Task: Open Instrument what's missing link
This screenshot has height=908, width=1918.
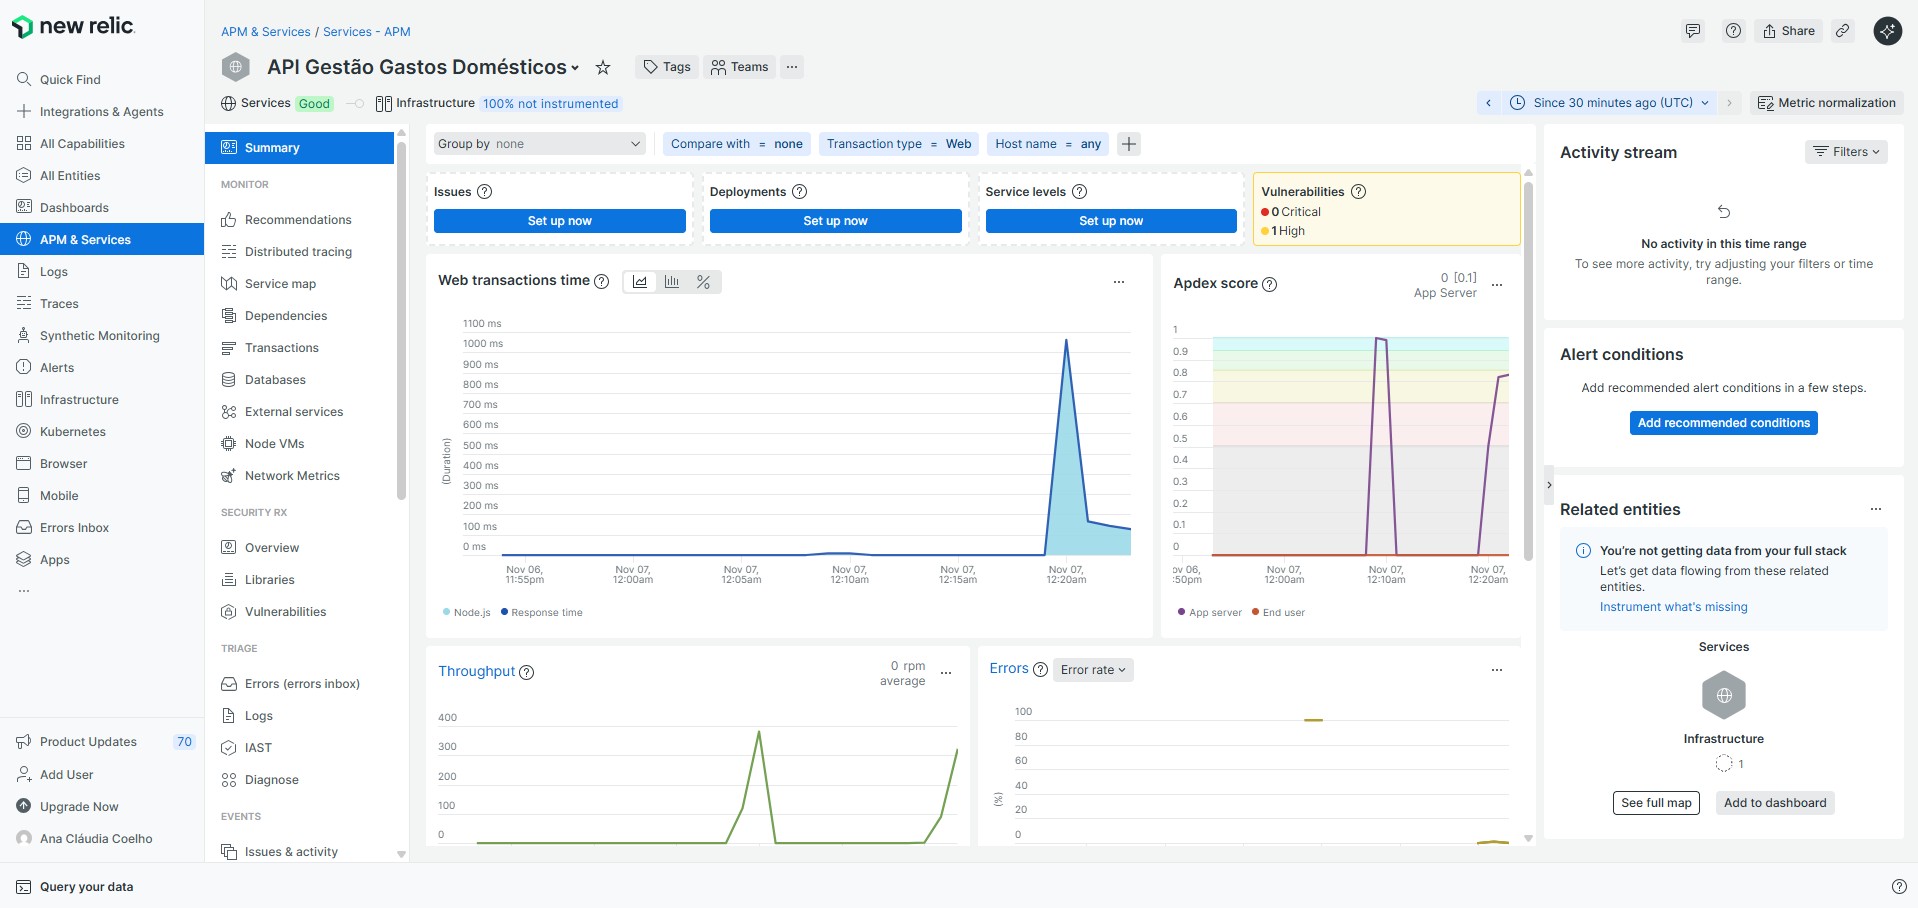Action: coord(1674,607)
